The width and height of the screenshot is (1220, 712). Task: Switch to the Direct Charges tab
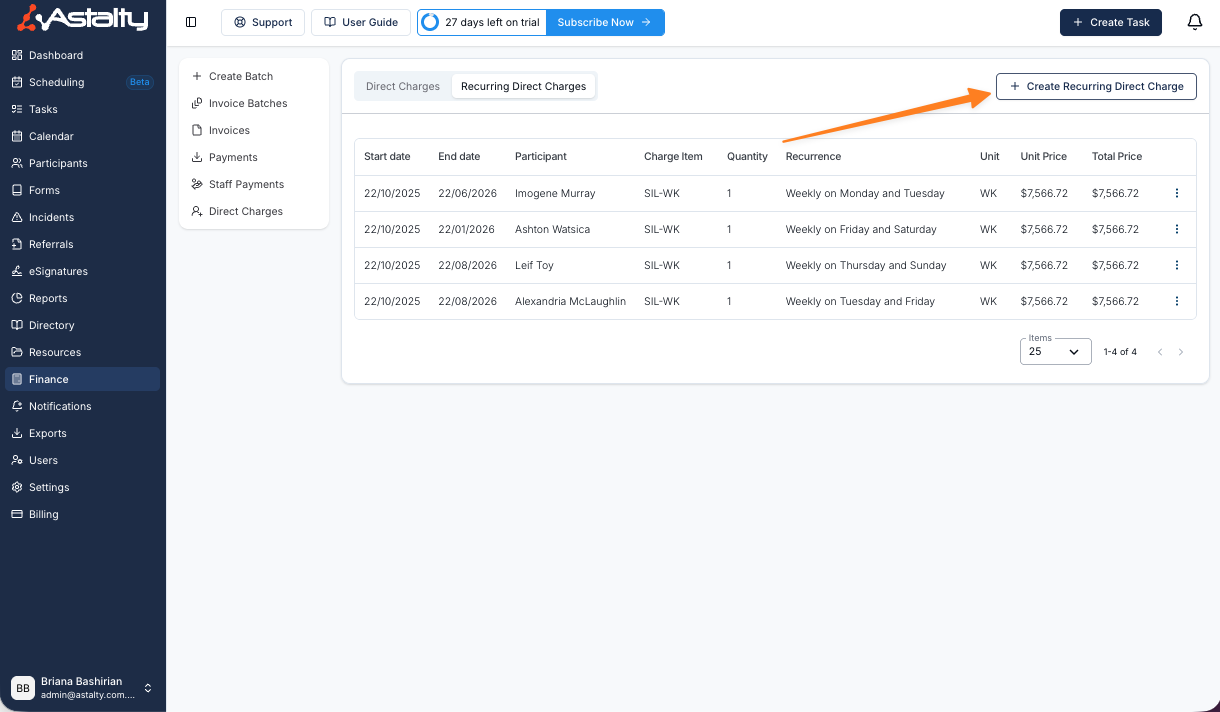click(x=403, y=86)
